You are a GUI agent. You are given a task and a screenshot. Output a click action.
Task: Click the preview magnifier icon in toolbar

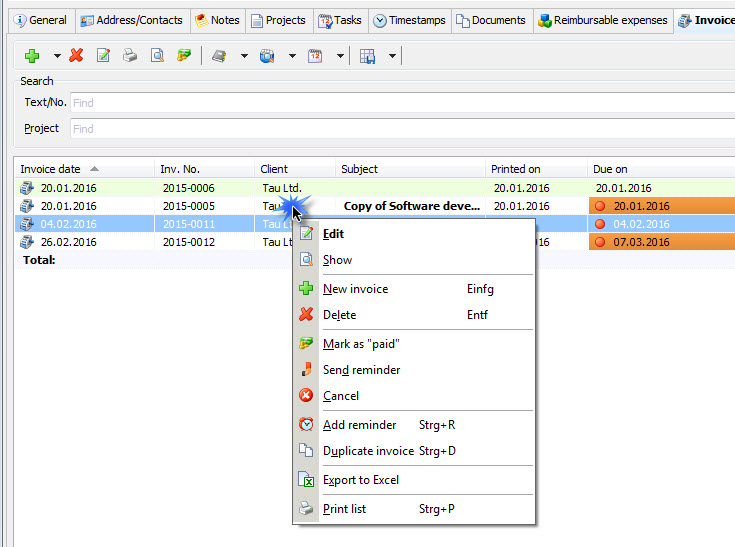pos(157,56)
